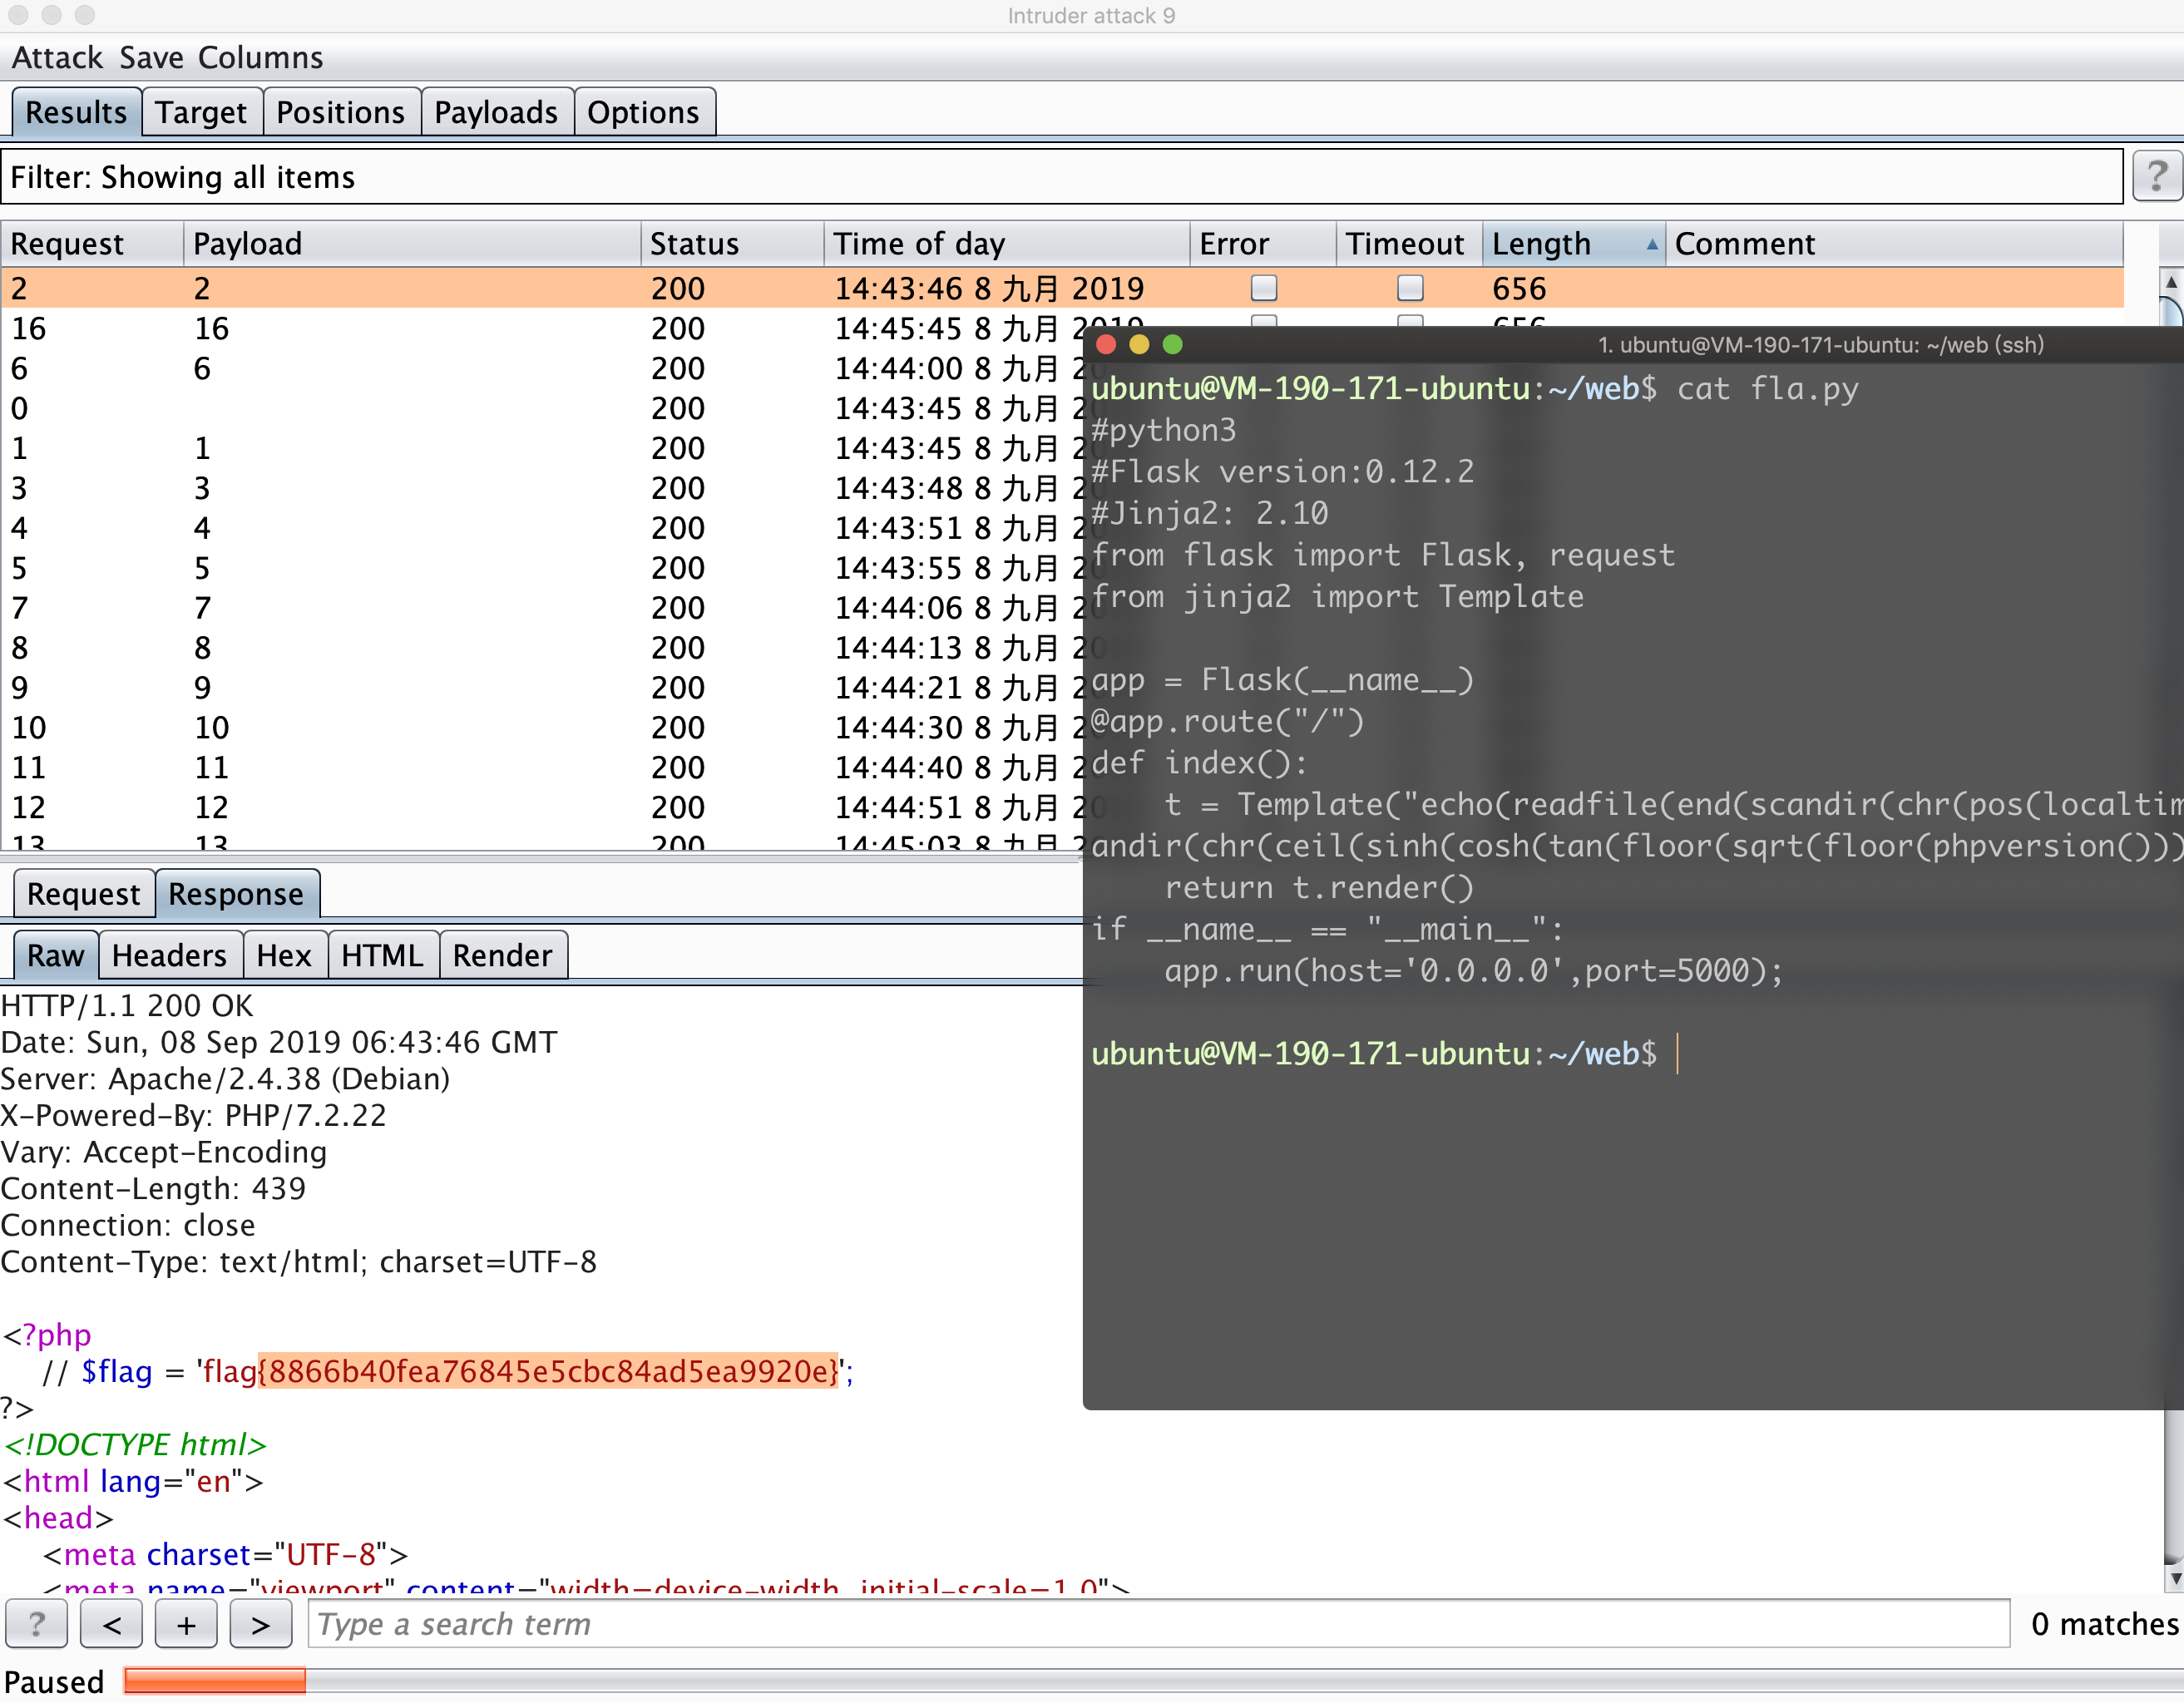Click the search help question mark button
This screenshot has height=1703, width=2184.
(37, 1623)
